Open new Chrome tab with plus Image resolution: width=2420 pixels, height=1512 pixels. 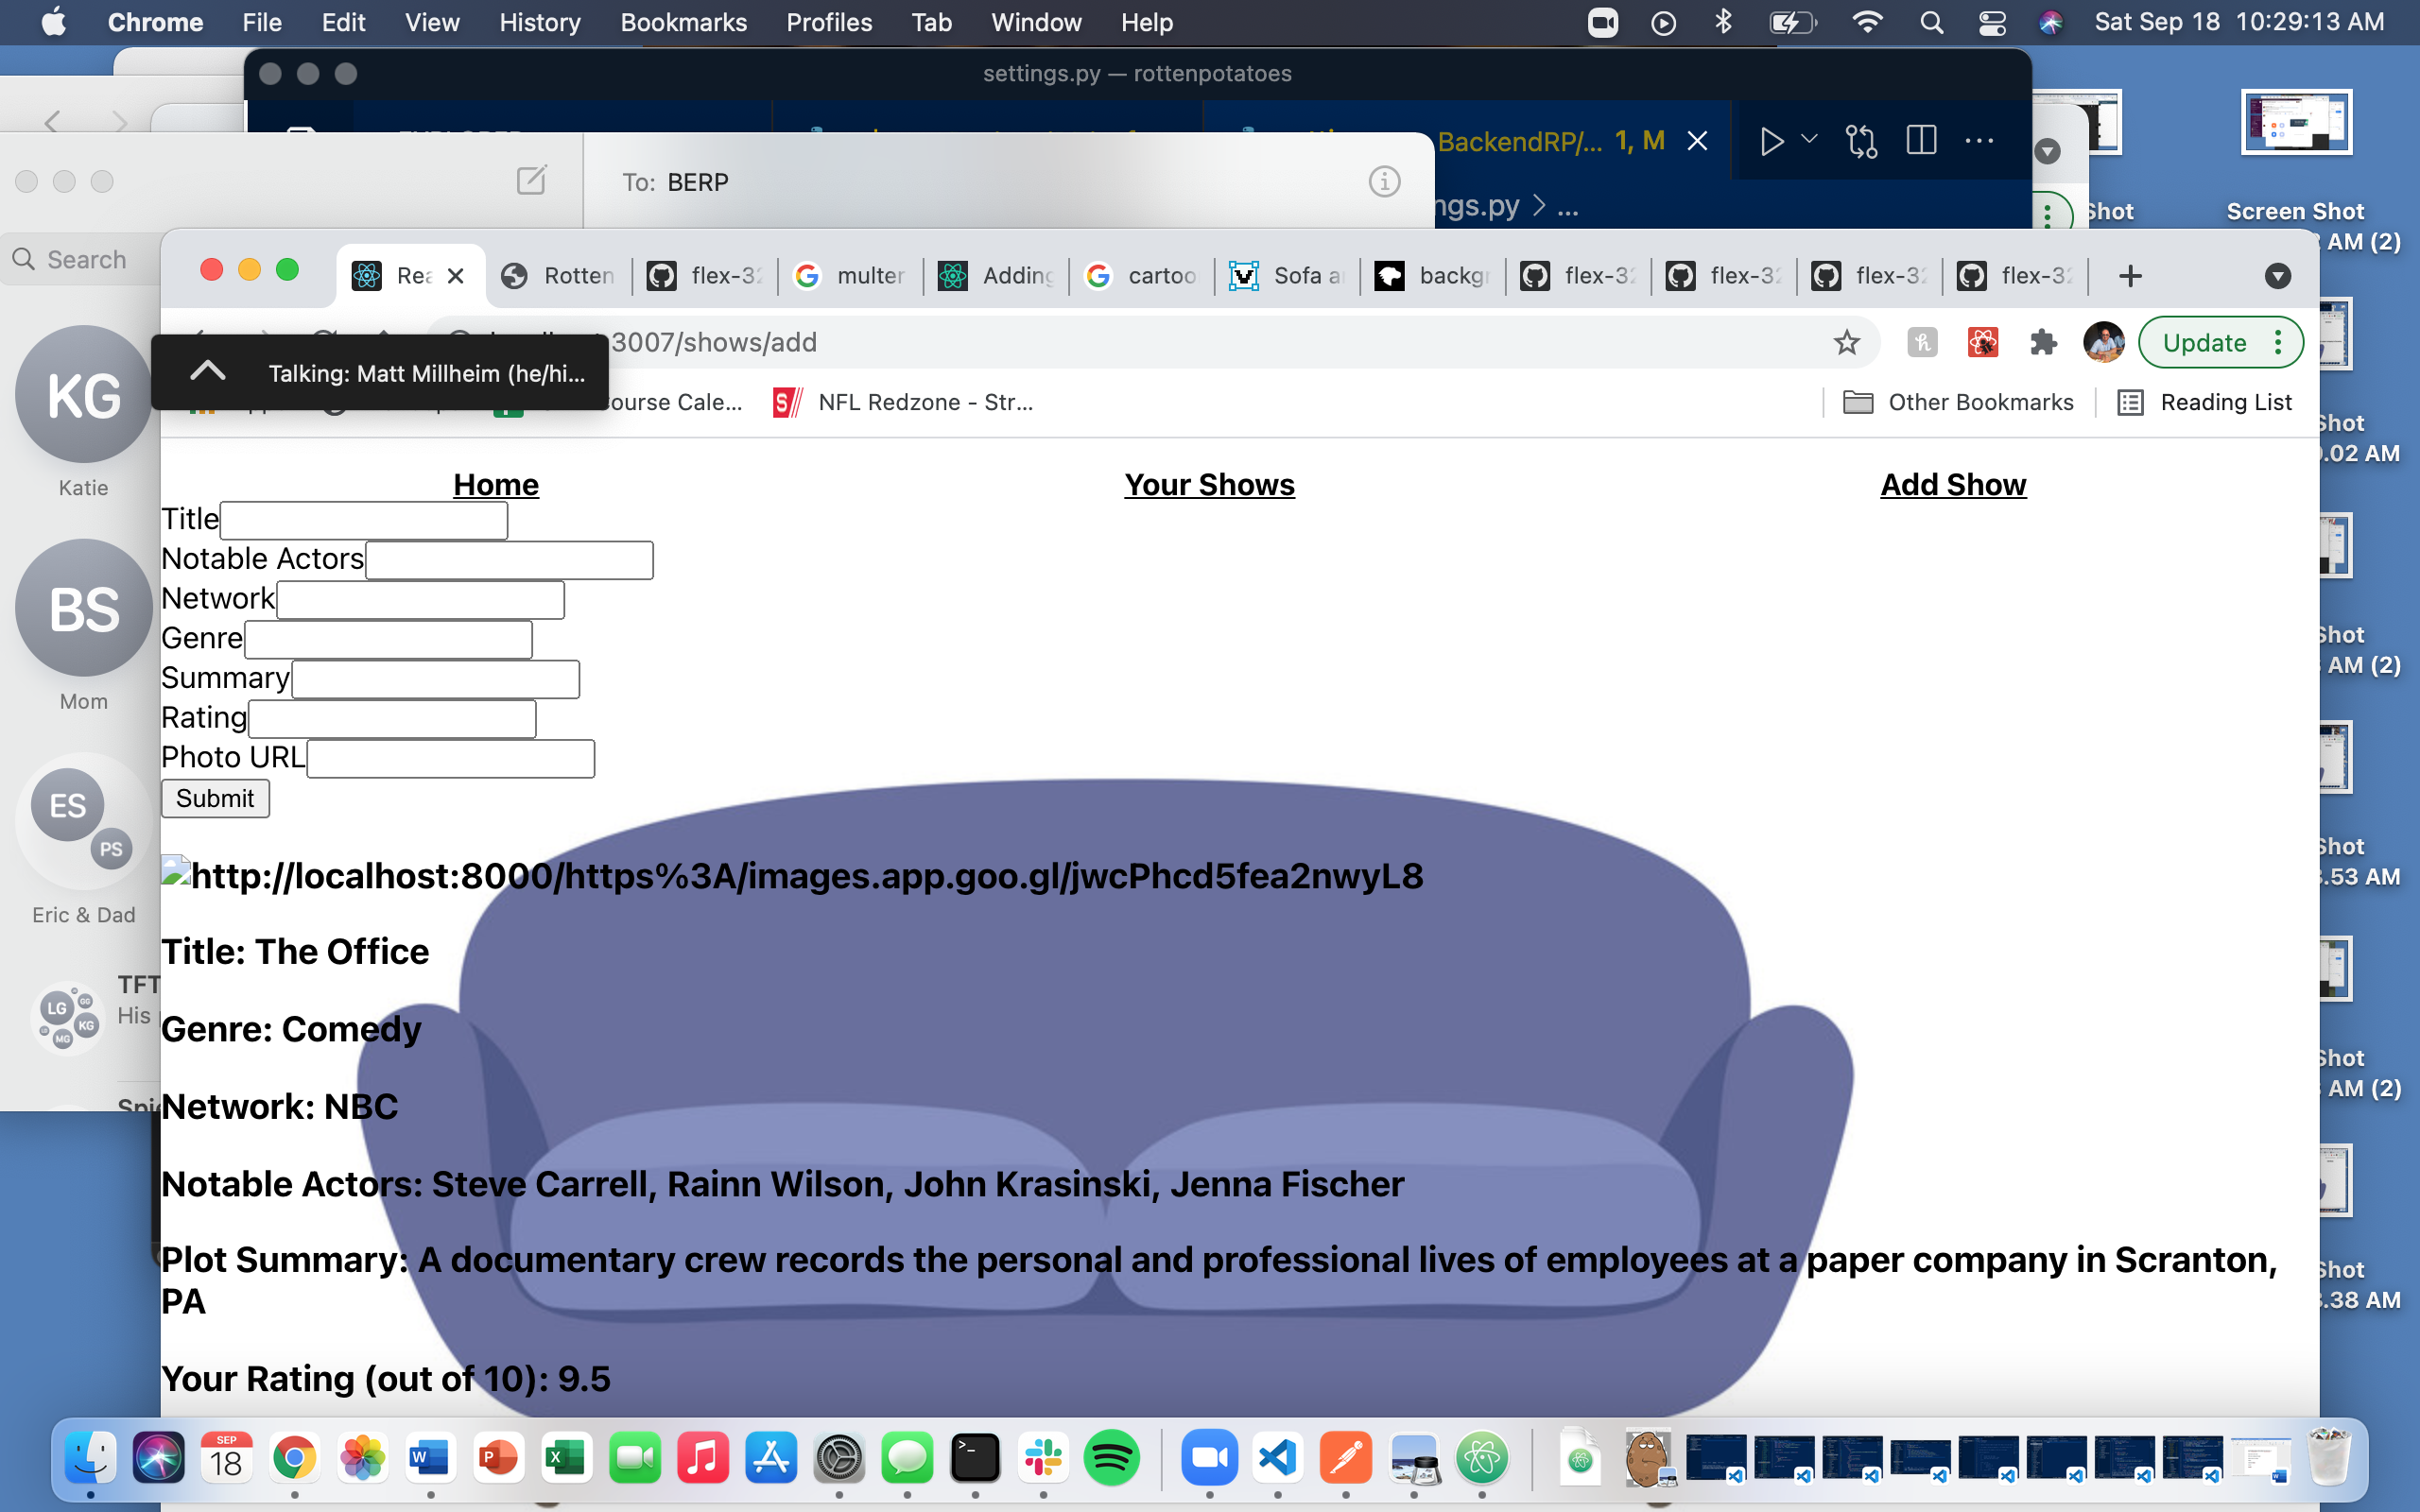point(2130,276)
